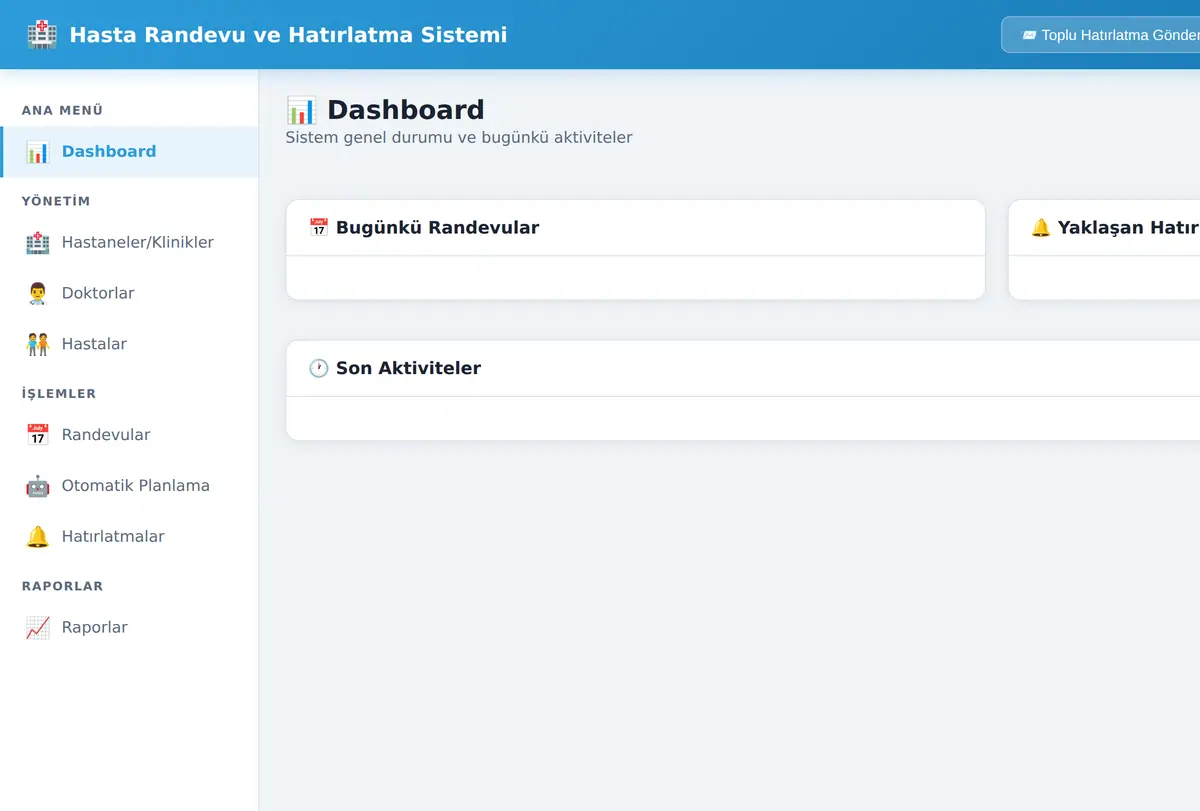Click the subtitle 'Sistem genel durumu ve bugünkü aktiviteler'

point(459,138)
